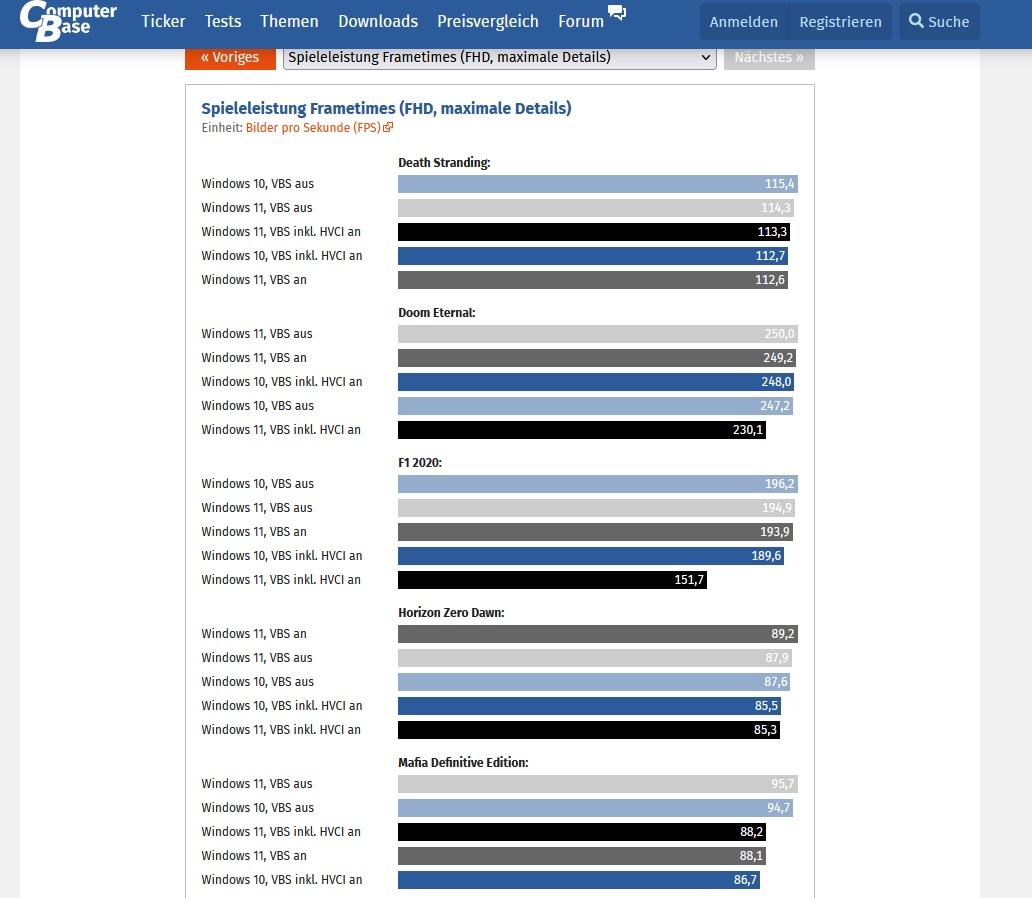Select the Mafia 86,7 bar
This screenshot has width=1032, height=898.
579,880
